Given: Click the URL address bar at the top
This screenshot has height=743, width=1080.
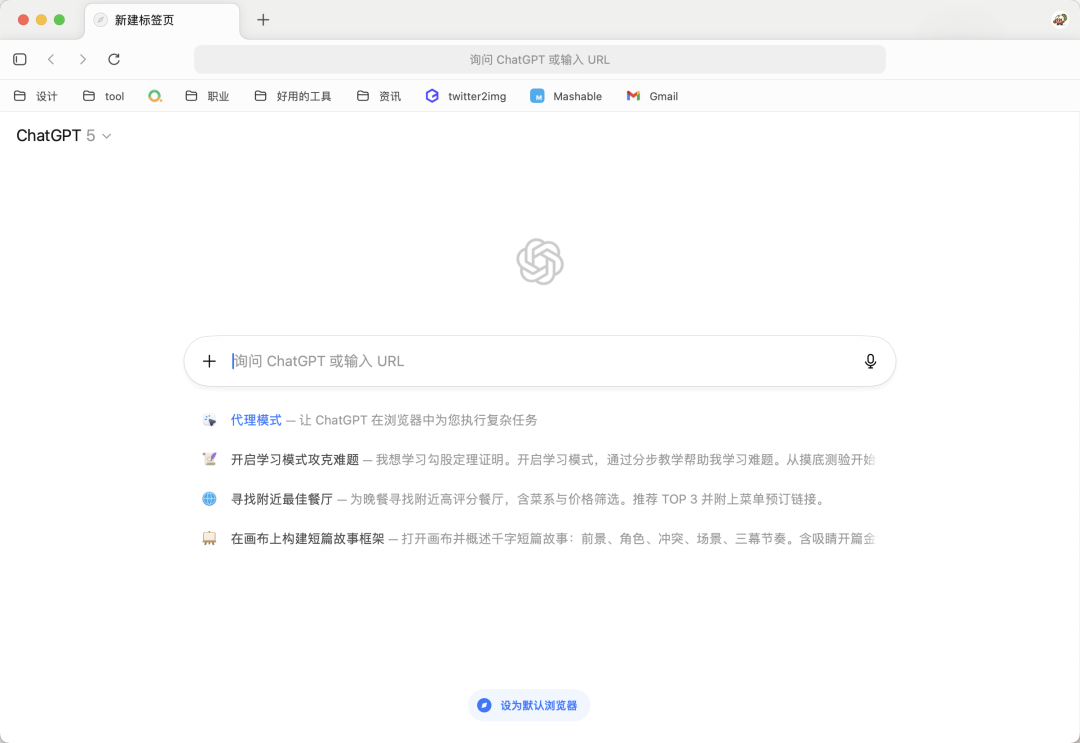Looking at the screenshot, I should tap(540, 59).
